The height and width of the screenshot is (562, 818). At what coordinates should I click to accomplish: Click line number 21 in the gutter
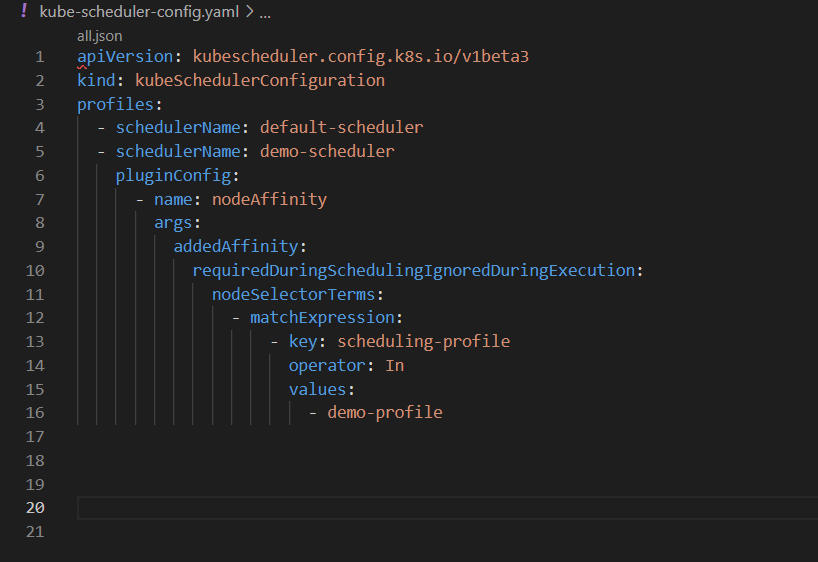tap(35, 531)
